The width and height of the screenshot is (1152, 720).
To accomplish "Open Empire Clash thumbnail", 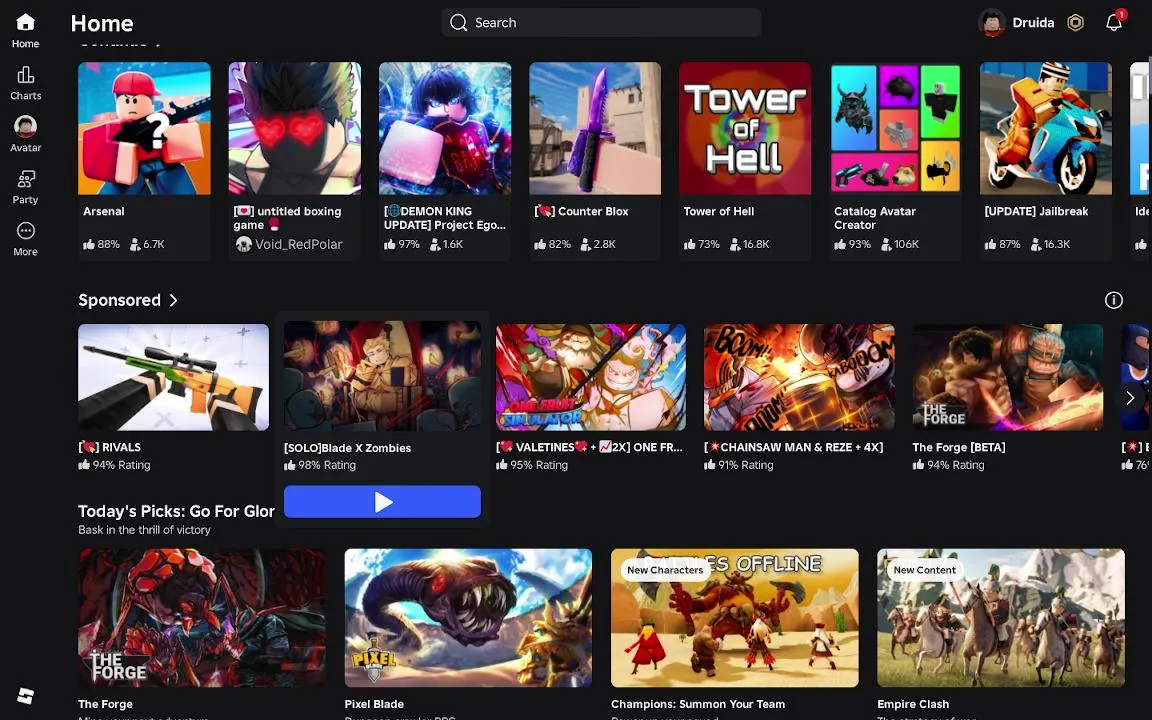I will 1001,618.
